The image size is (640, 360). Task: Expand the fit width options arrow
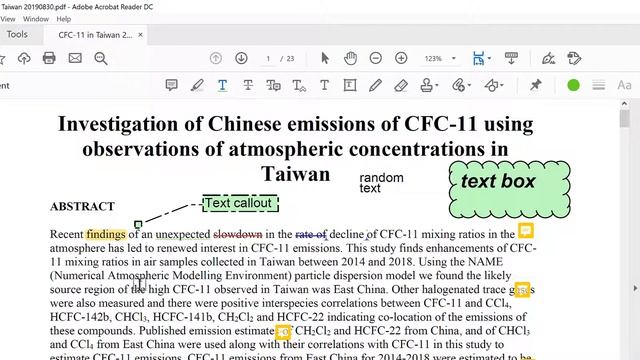(x=489, y=58)
